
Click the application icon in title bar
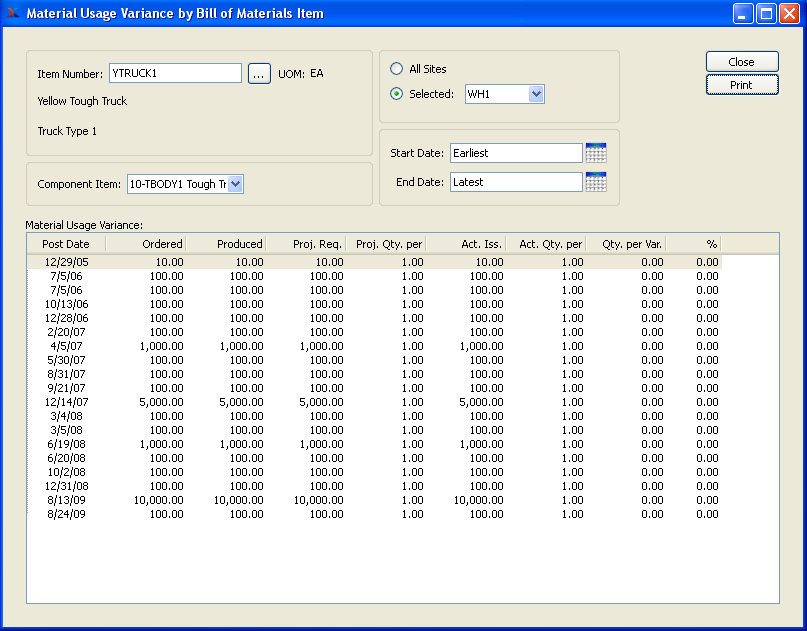[x=13, y=13]
